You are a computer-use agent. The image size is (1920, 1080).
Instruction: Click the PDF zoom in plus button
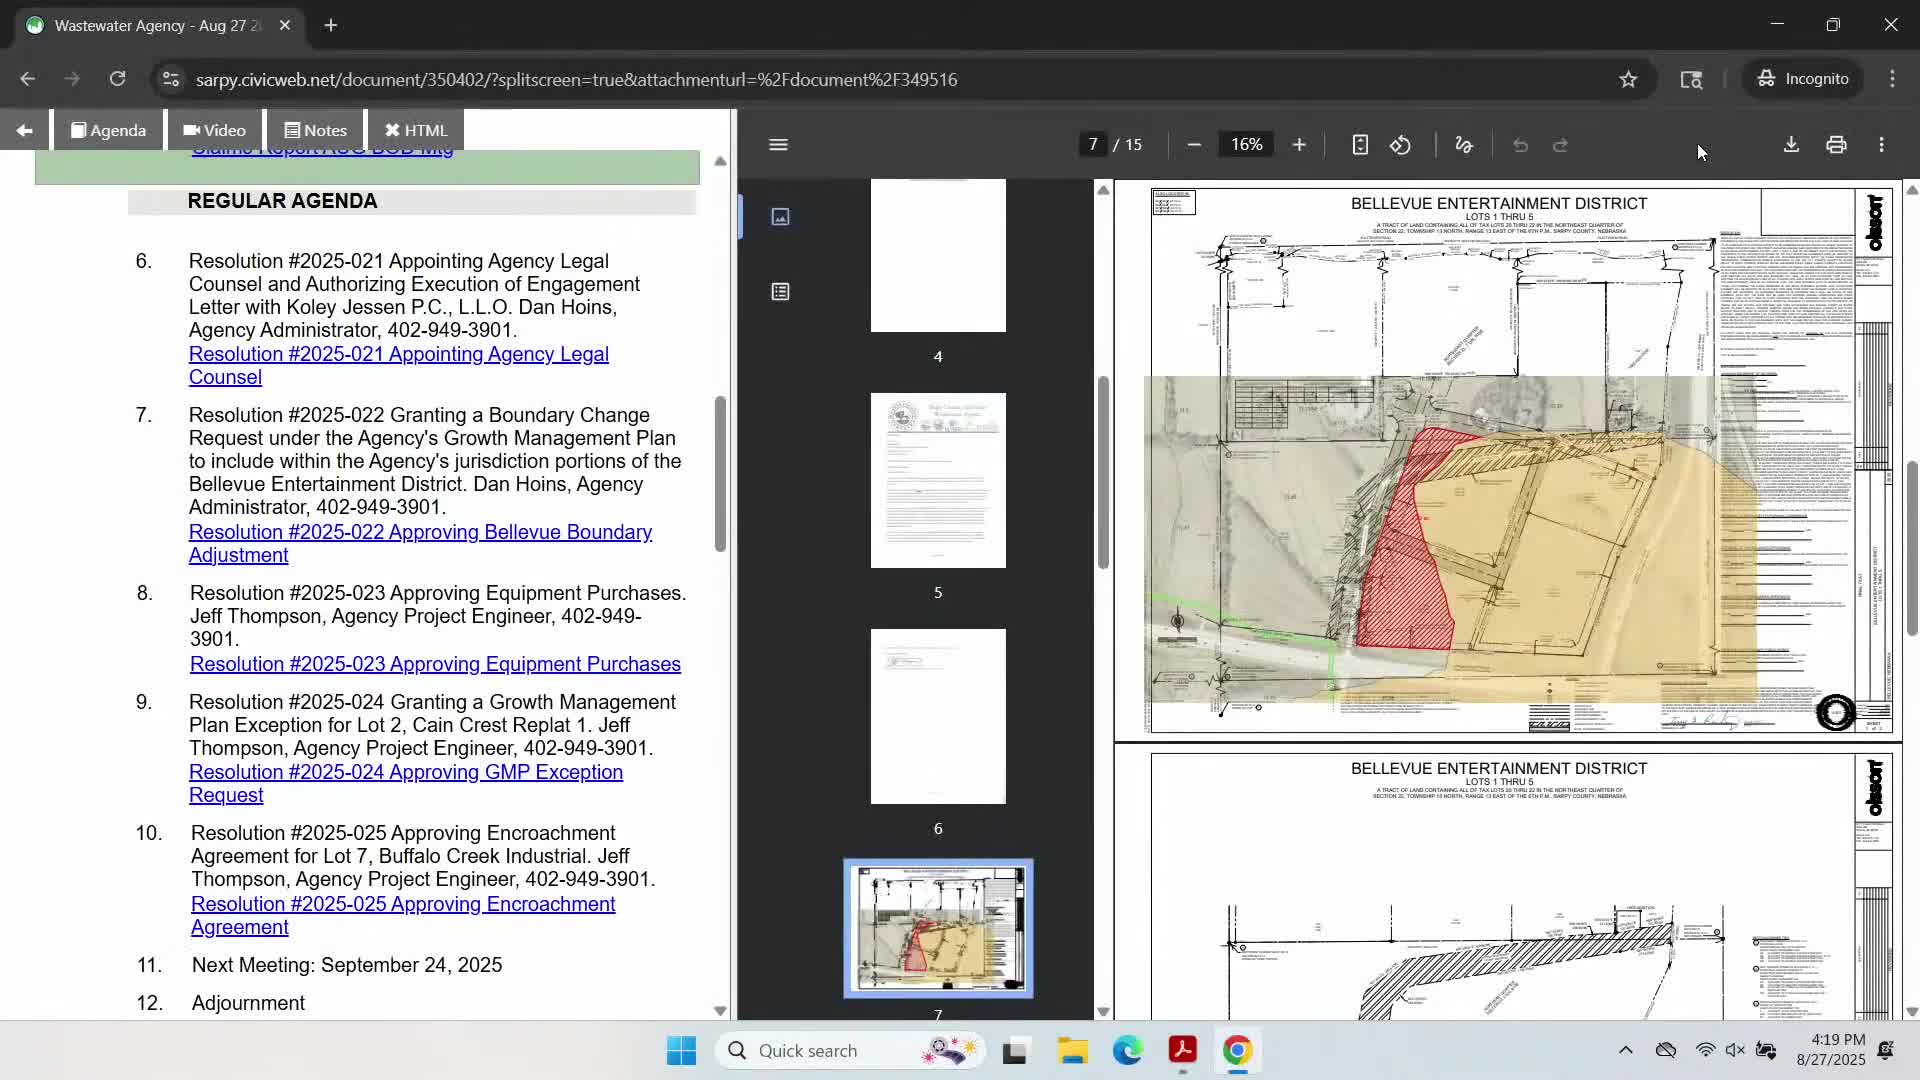click(1299, 145)
